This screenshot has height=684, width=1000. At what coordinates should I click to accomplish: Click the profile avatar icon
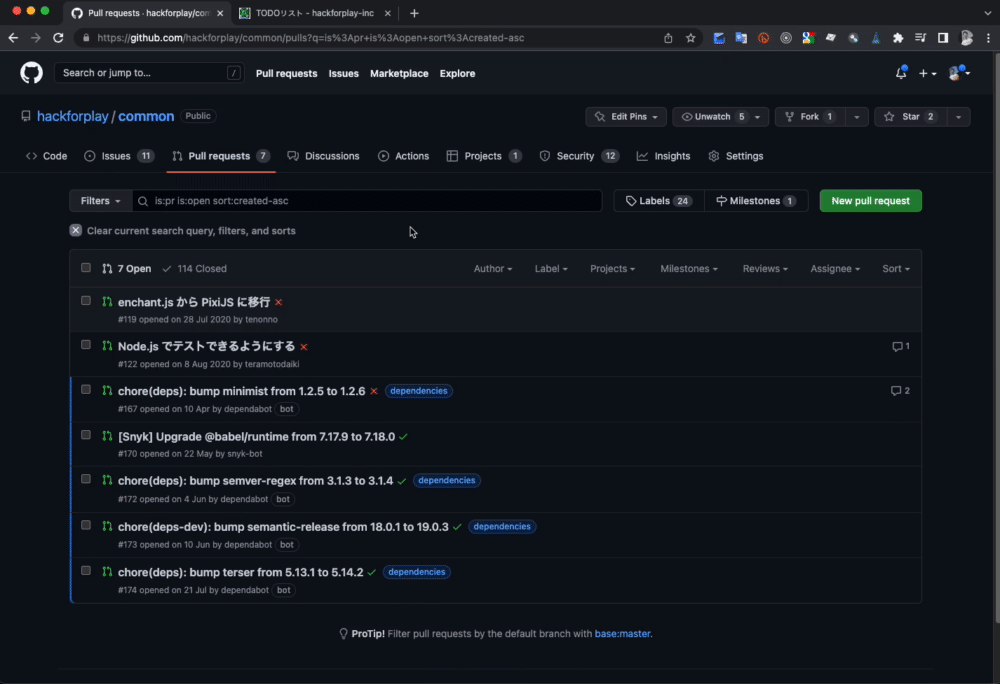[x=955, y=72]
